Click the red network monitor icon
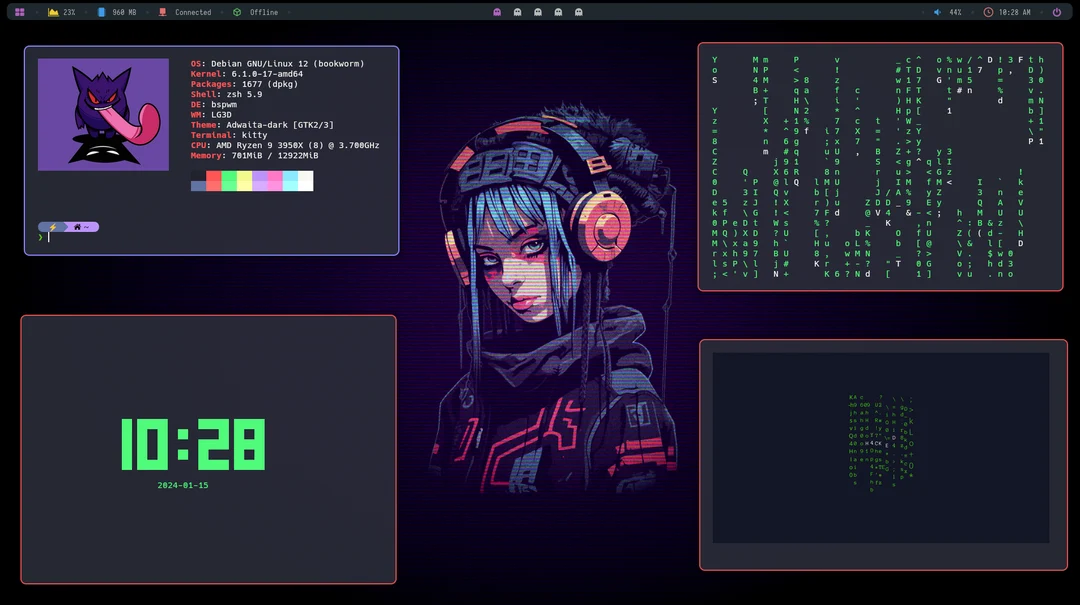 [x=162, y=11]
